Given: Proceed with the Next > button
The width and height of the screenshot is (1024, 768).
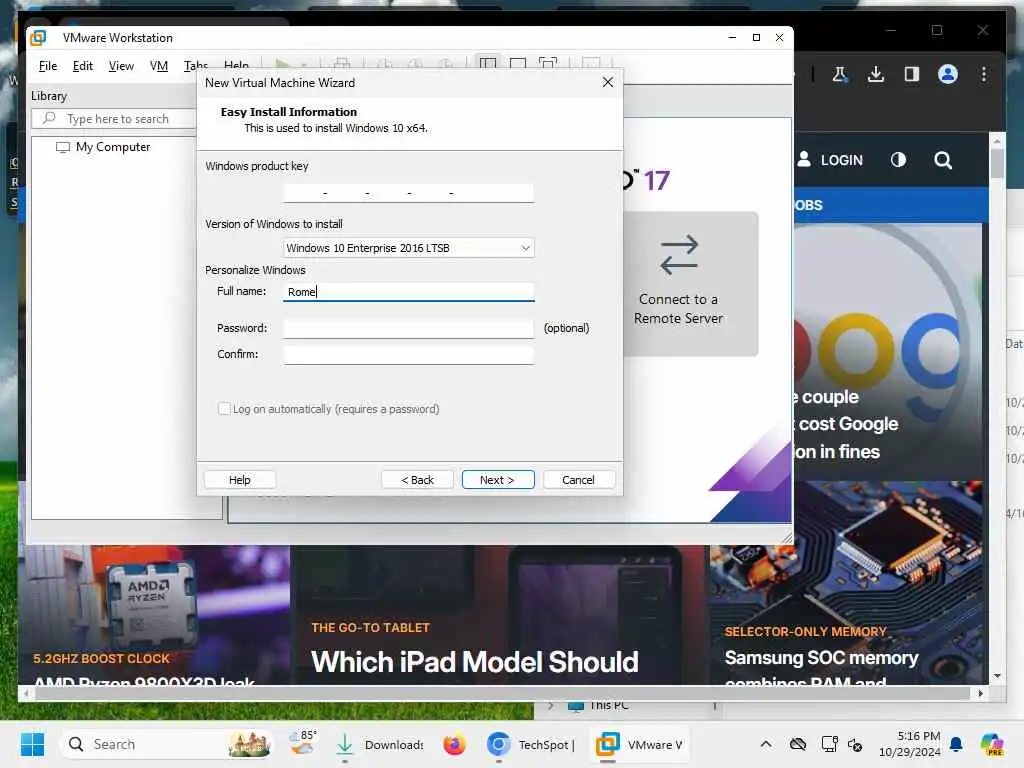Looking at the screenshot, I should click(498, 480).
